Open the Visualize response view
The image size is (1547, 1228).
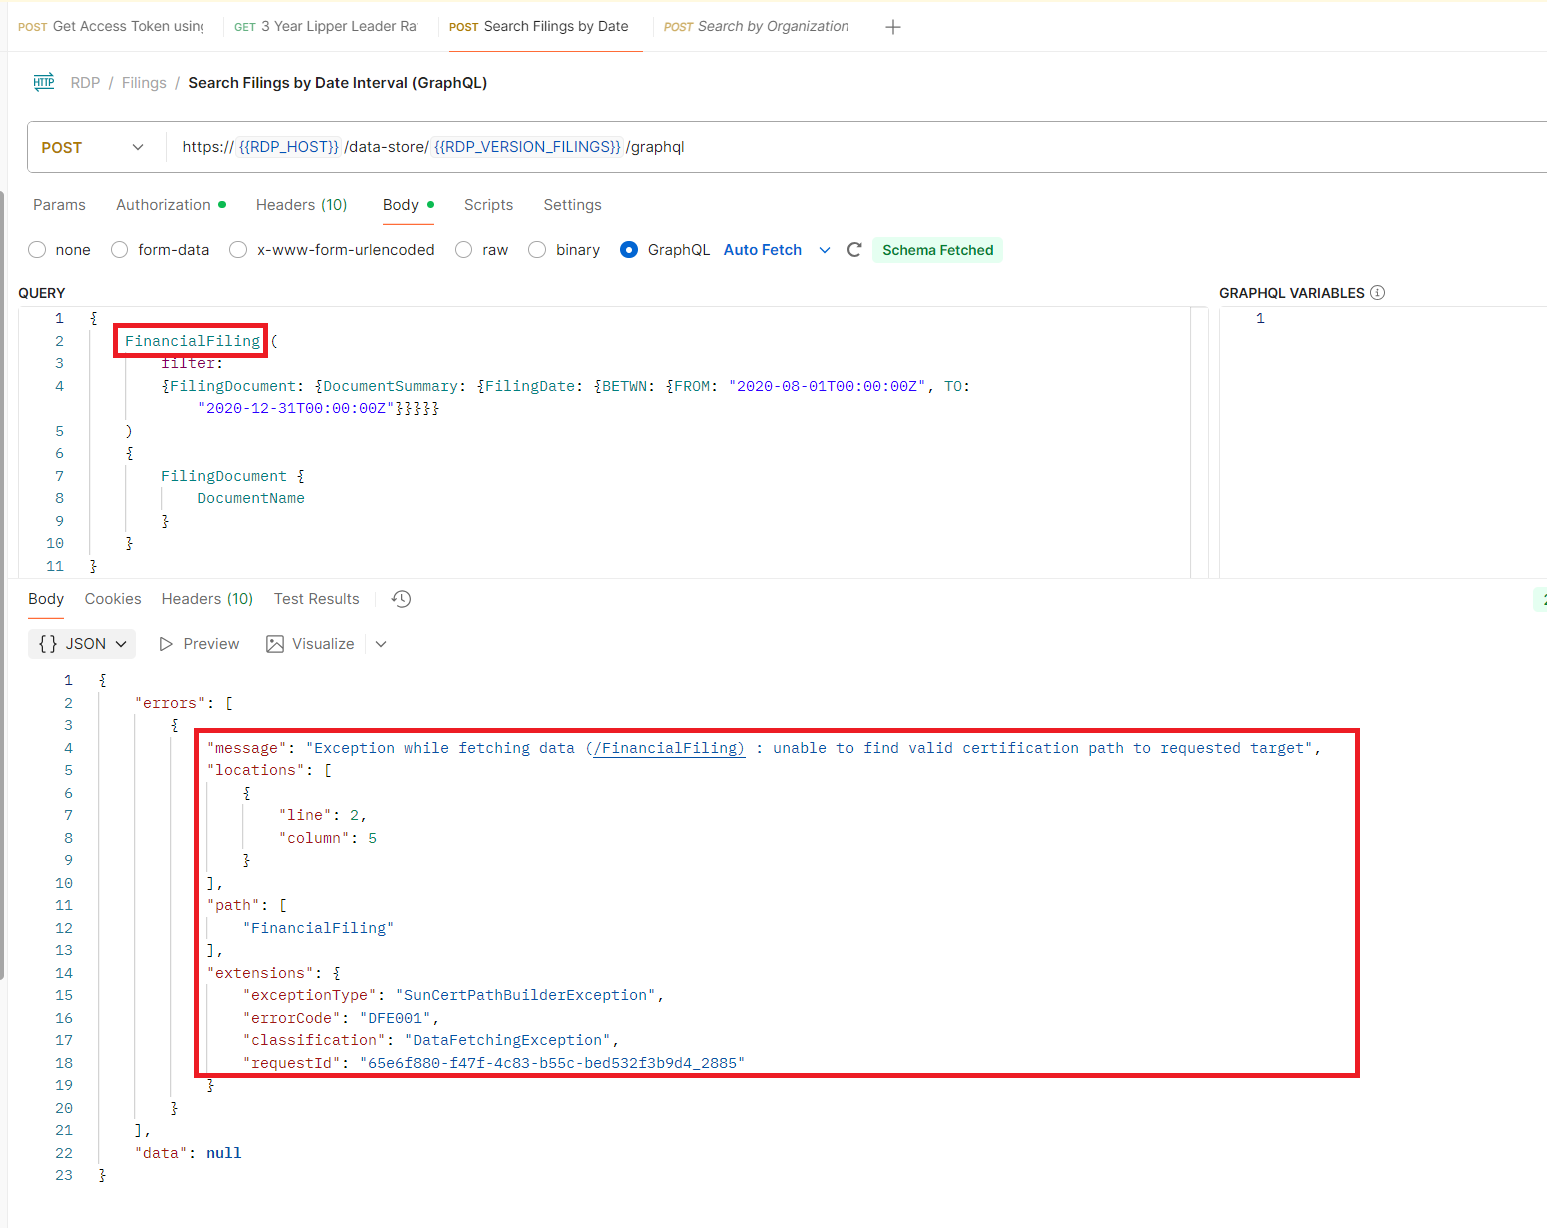[311, 644]
